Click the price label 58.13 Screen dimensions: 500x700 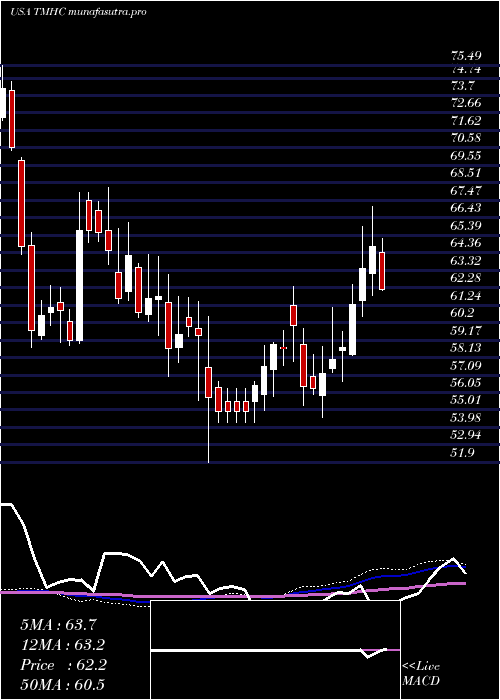(x=466, y=348)
